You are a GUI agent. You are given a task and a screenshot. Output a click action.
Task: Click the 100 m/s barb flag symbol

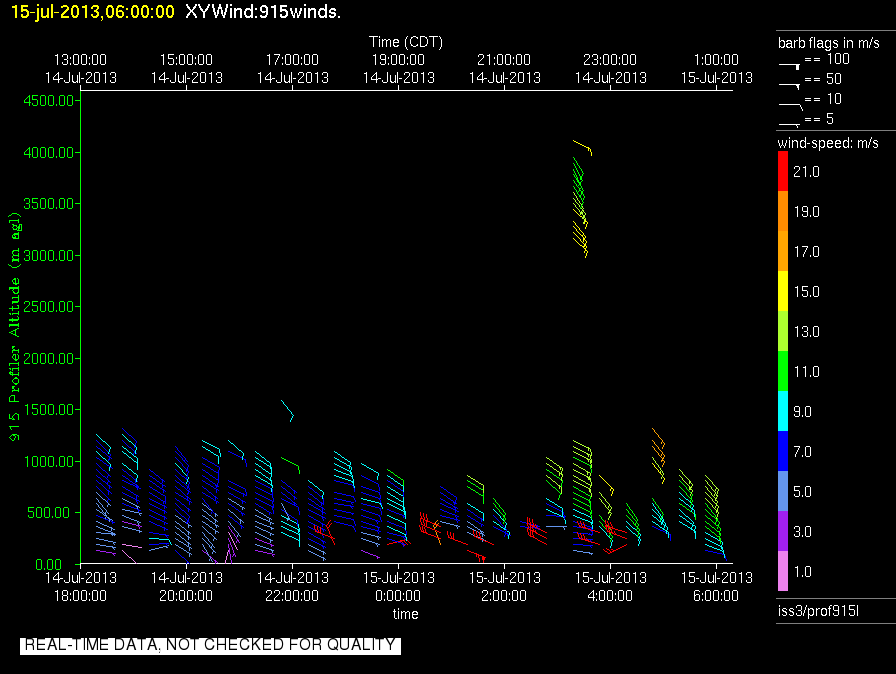tap(789, 66)
